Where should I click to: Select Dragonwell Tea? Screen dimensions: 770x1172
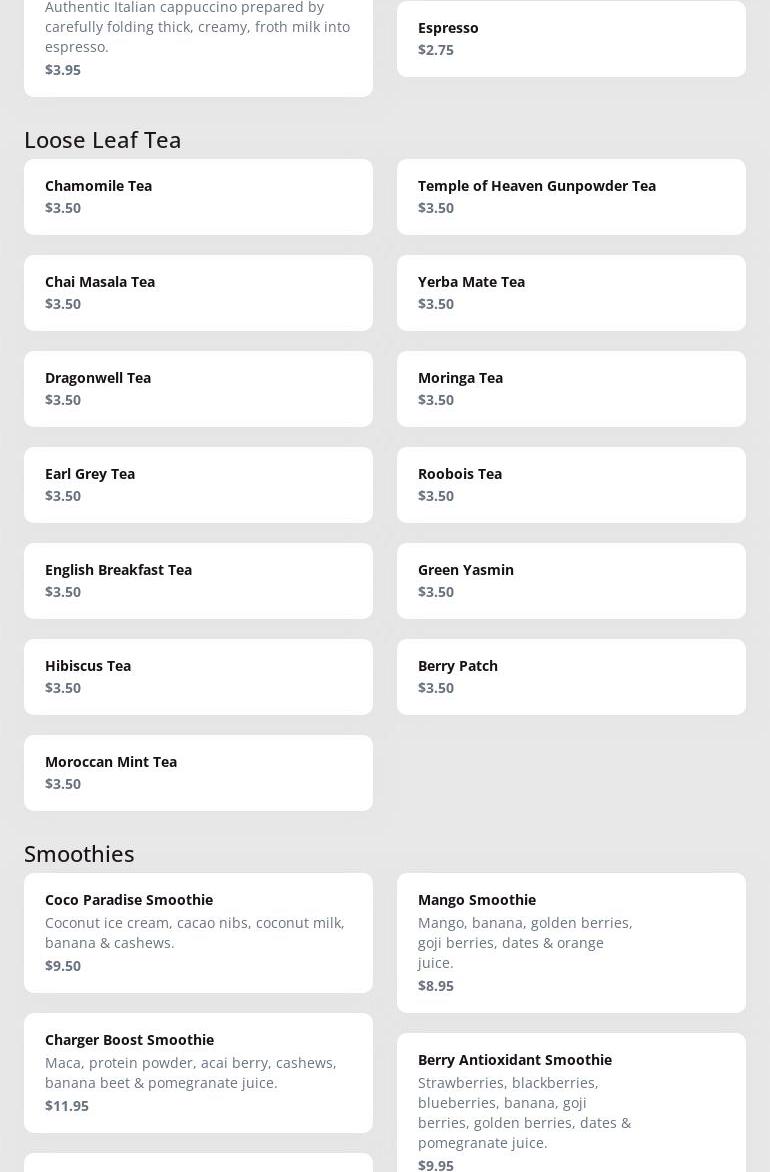coord(198,389)
